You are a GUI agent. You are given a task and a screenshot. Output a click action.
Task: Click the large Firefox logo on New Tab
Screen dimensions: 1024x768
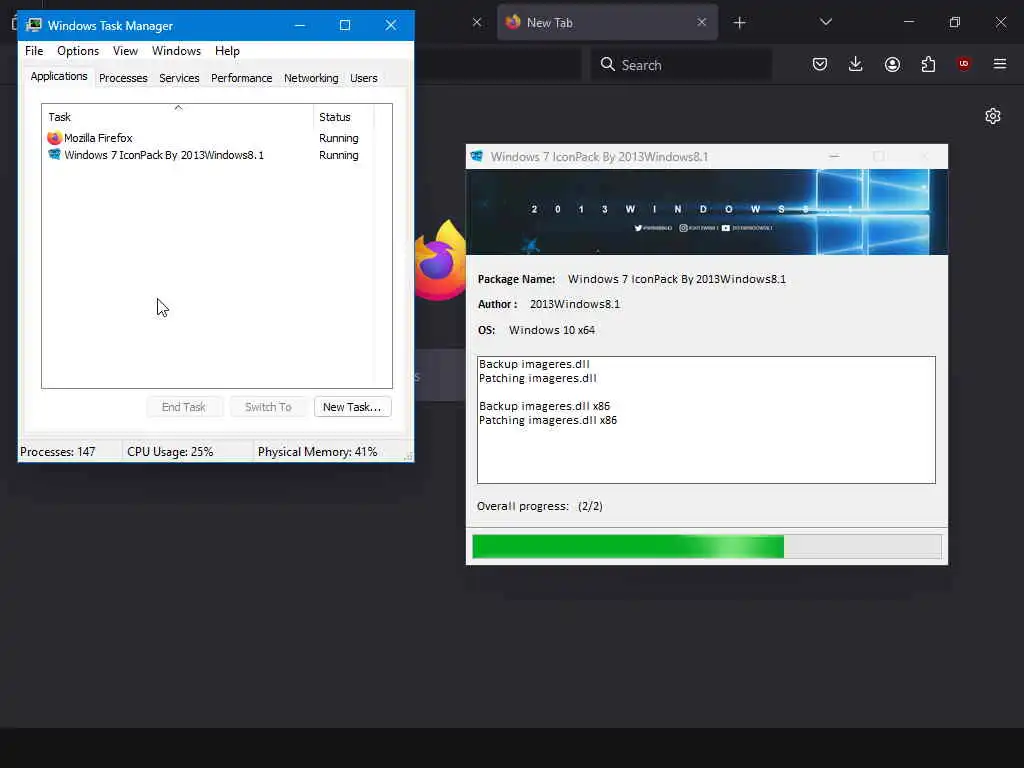[x=440, y=261]
